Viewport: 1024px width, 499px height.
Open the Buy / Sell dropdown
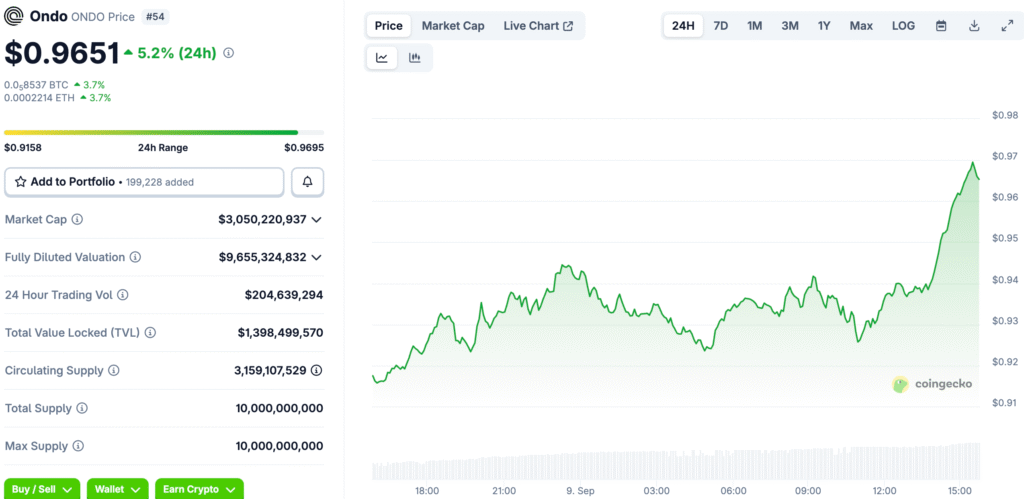pos(42,489)
